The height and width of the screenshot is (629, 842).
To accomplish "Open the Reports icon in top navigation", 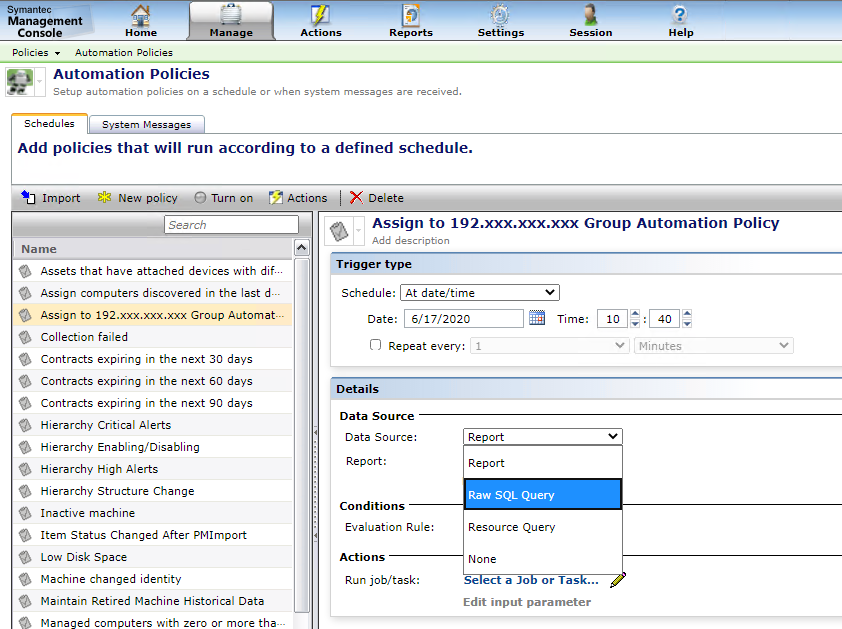I will (x=411, y=15).
